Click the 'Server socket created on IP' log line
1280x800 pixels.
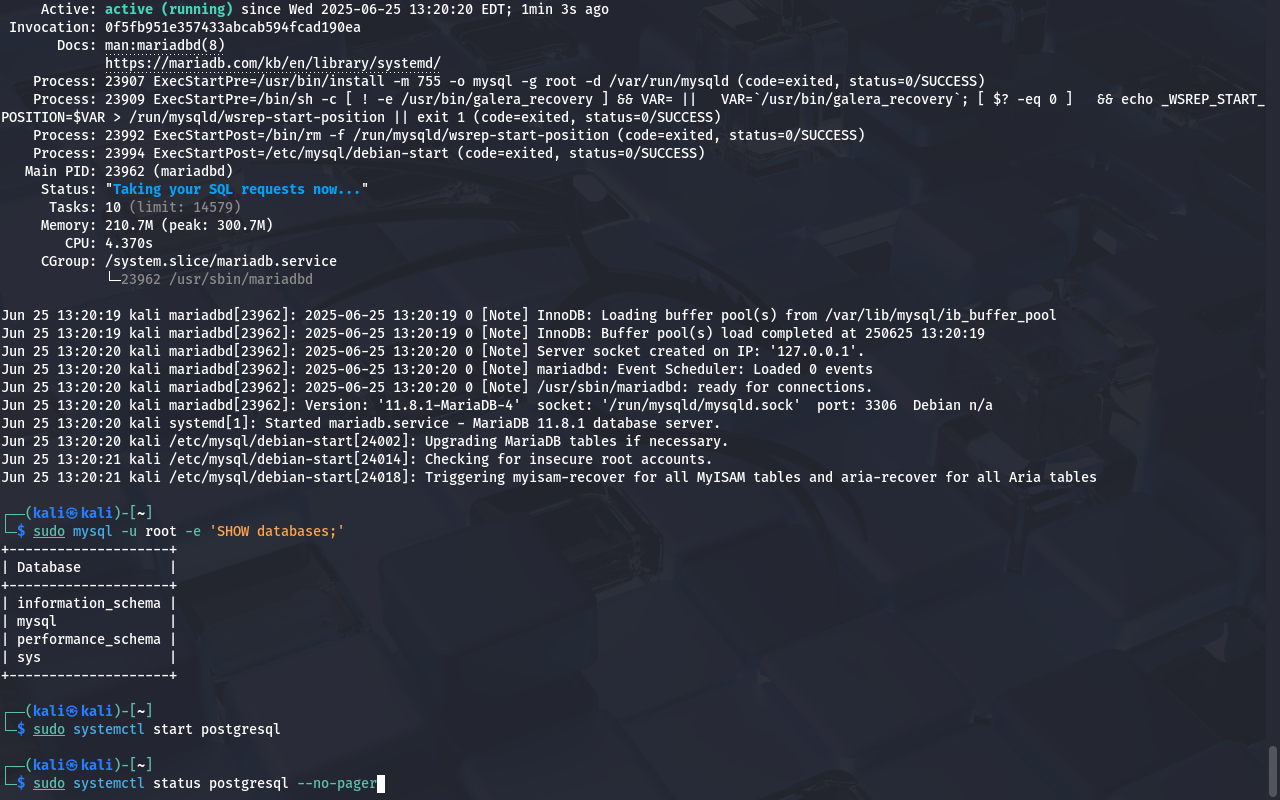(x=433, y=351)
